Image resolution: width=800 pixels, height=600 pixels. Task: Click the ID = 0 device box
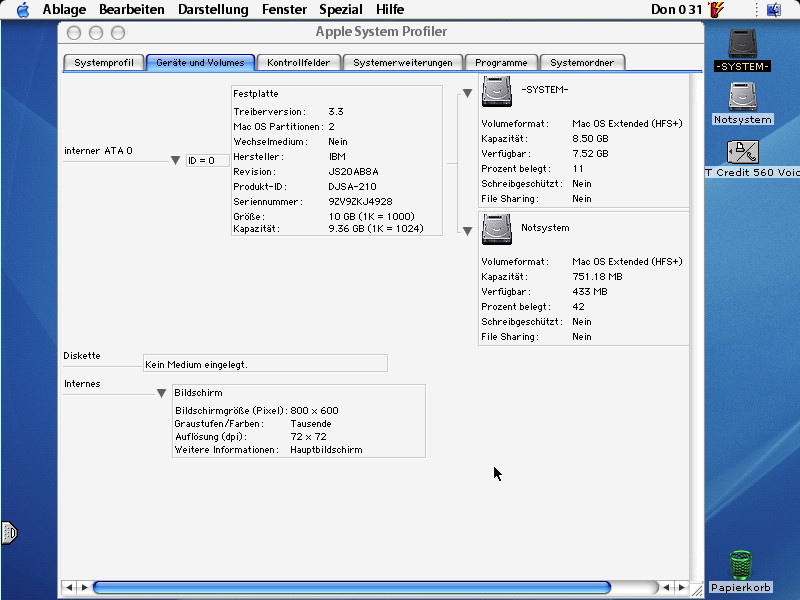(207, 160)
